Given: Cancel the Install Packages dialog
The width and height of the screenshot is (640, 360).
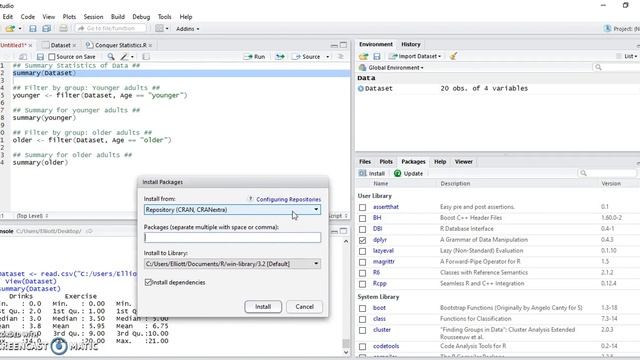Looking at the screenshot, I should click(x=304, y=307).
